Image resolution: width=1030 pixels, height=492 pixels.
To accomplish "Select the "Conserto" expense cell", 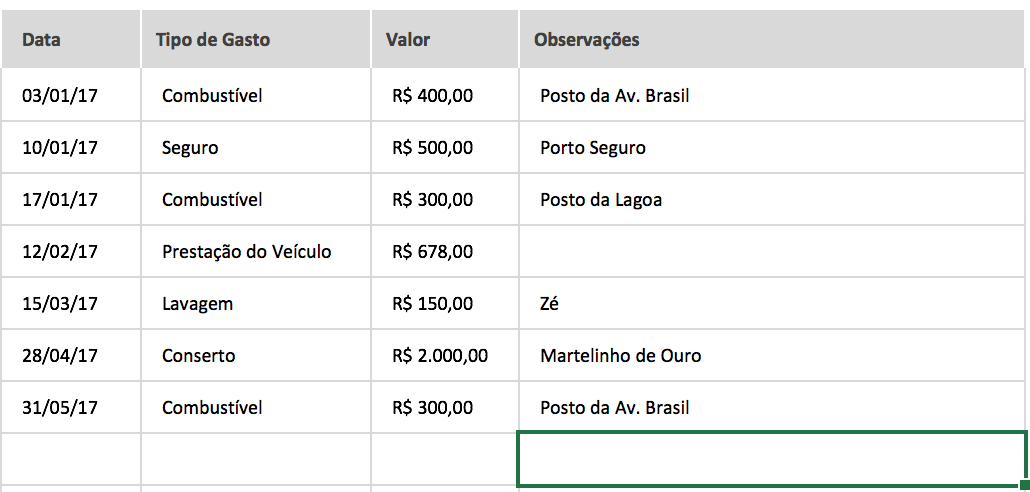I will point(199,356).
